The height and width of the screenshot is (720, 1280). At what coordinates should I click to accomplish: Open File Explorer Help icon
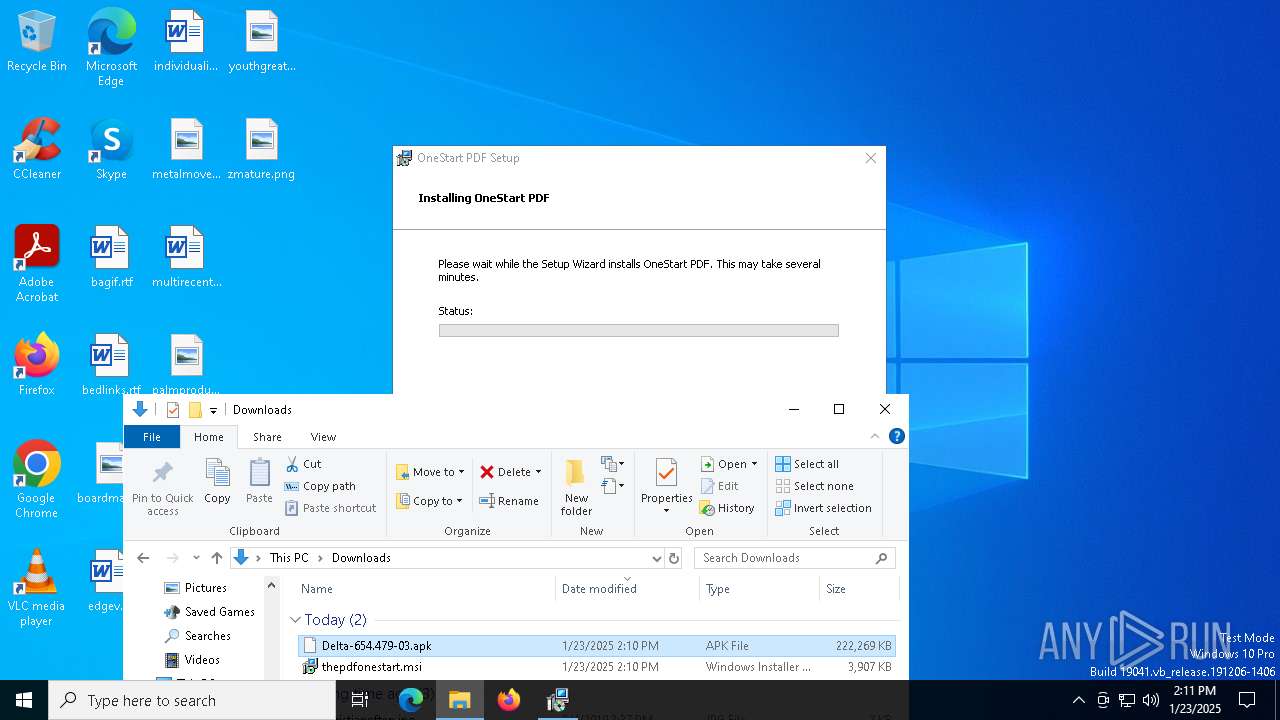point(897,436)
